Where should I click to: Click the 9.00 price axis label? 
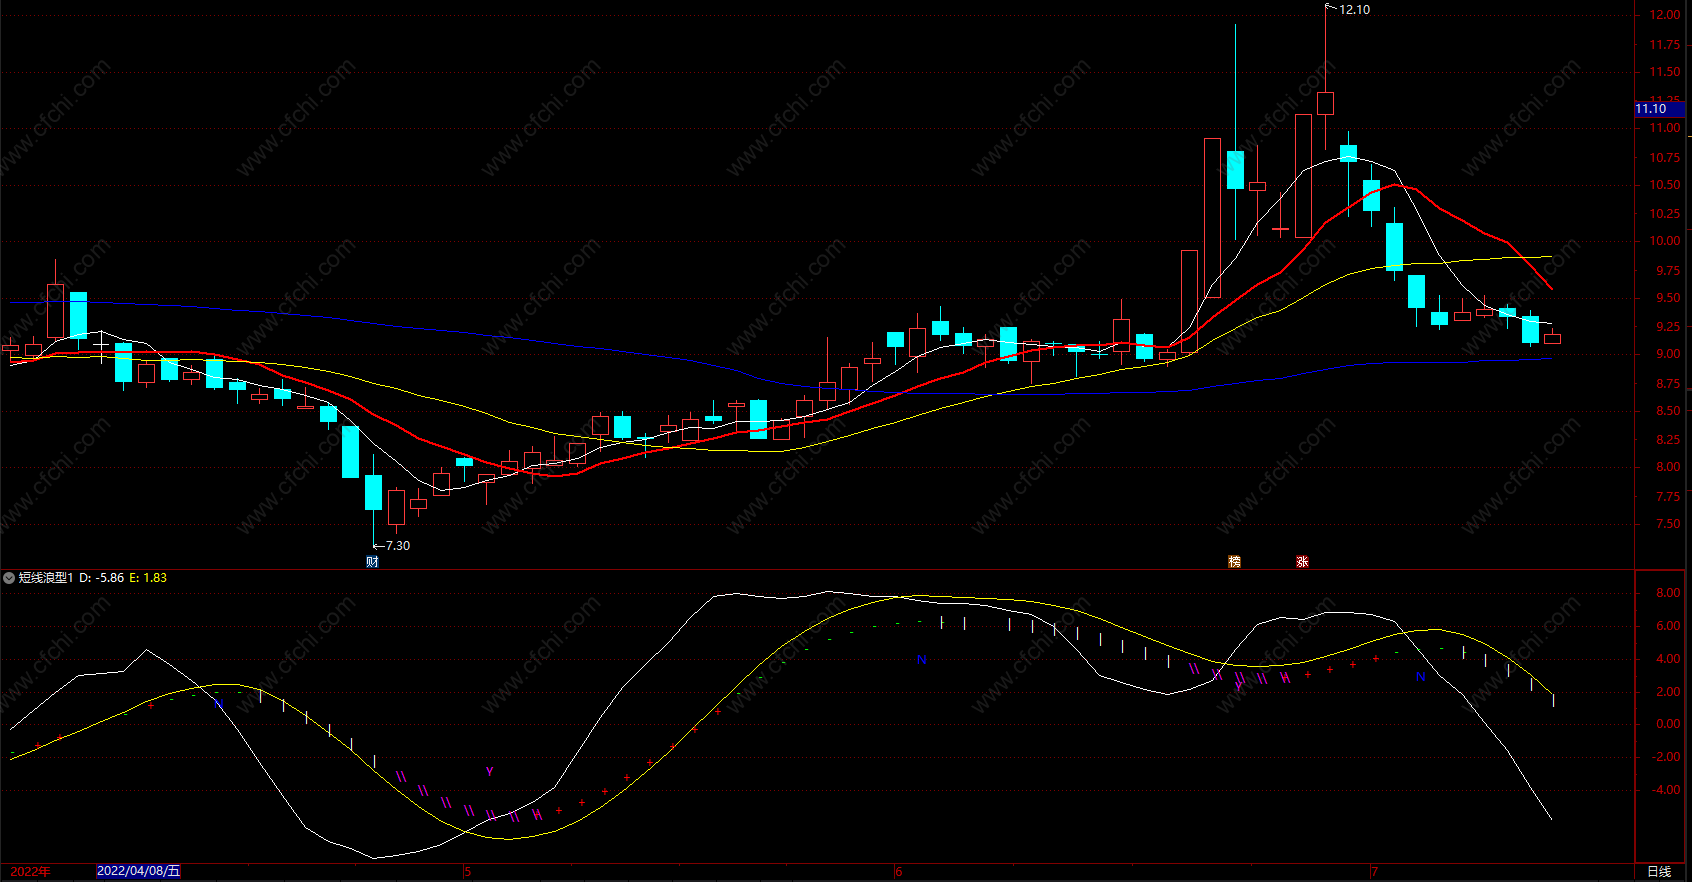coord(1667,354)
